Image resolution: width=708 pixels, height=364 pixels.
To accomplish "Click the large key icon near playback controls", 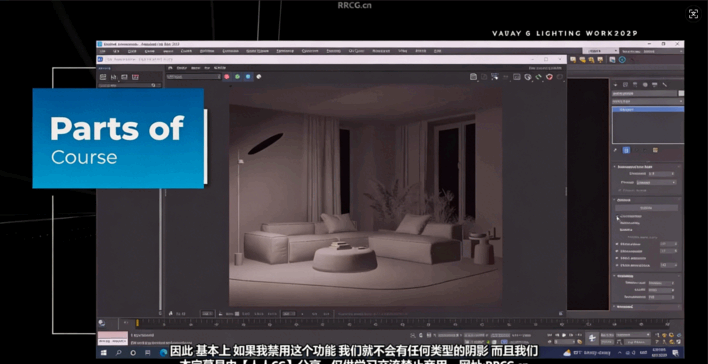I will (x=592, y=338).
